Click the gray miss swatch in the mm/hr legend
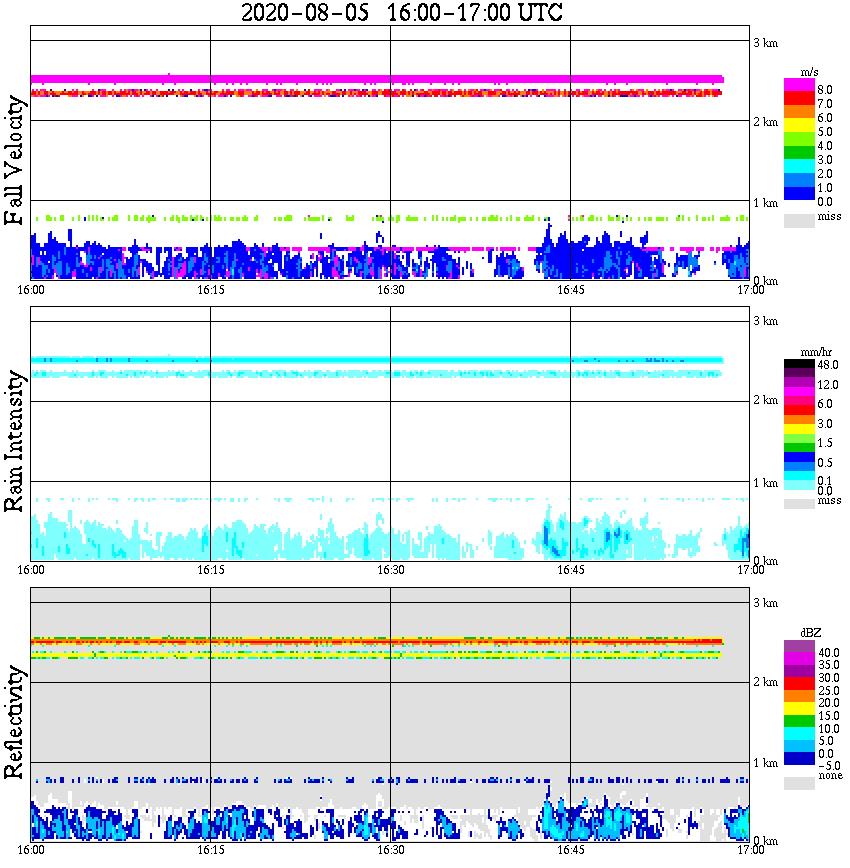The height and width of the screenshot is (868, 850). 799,504
